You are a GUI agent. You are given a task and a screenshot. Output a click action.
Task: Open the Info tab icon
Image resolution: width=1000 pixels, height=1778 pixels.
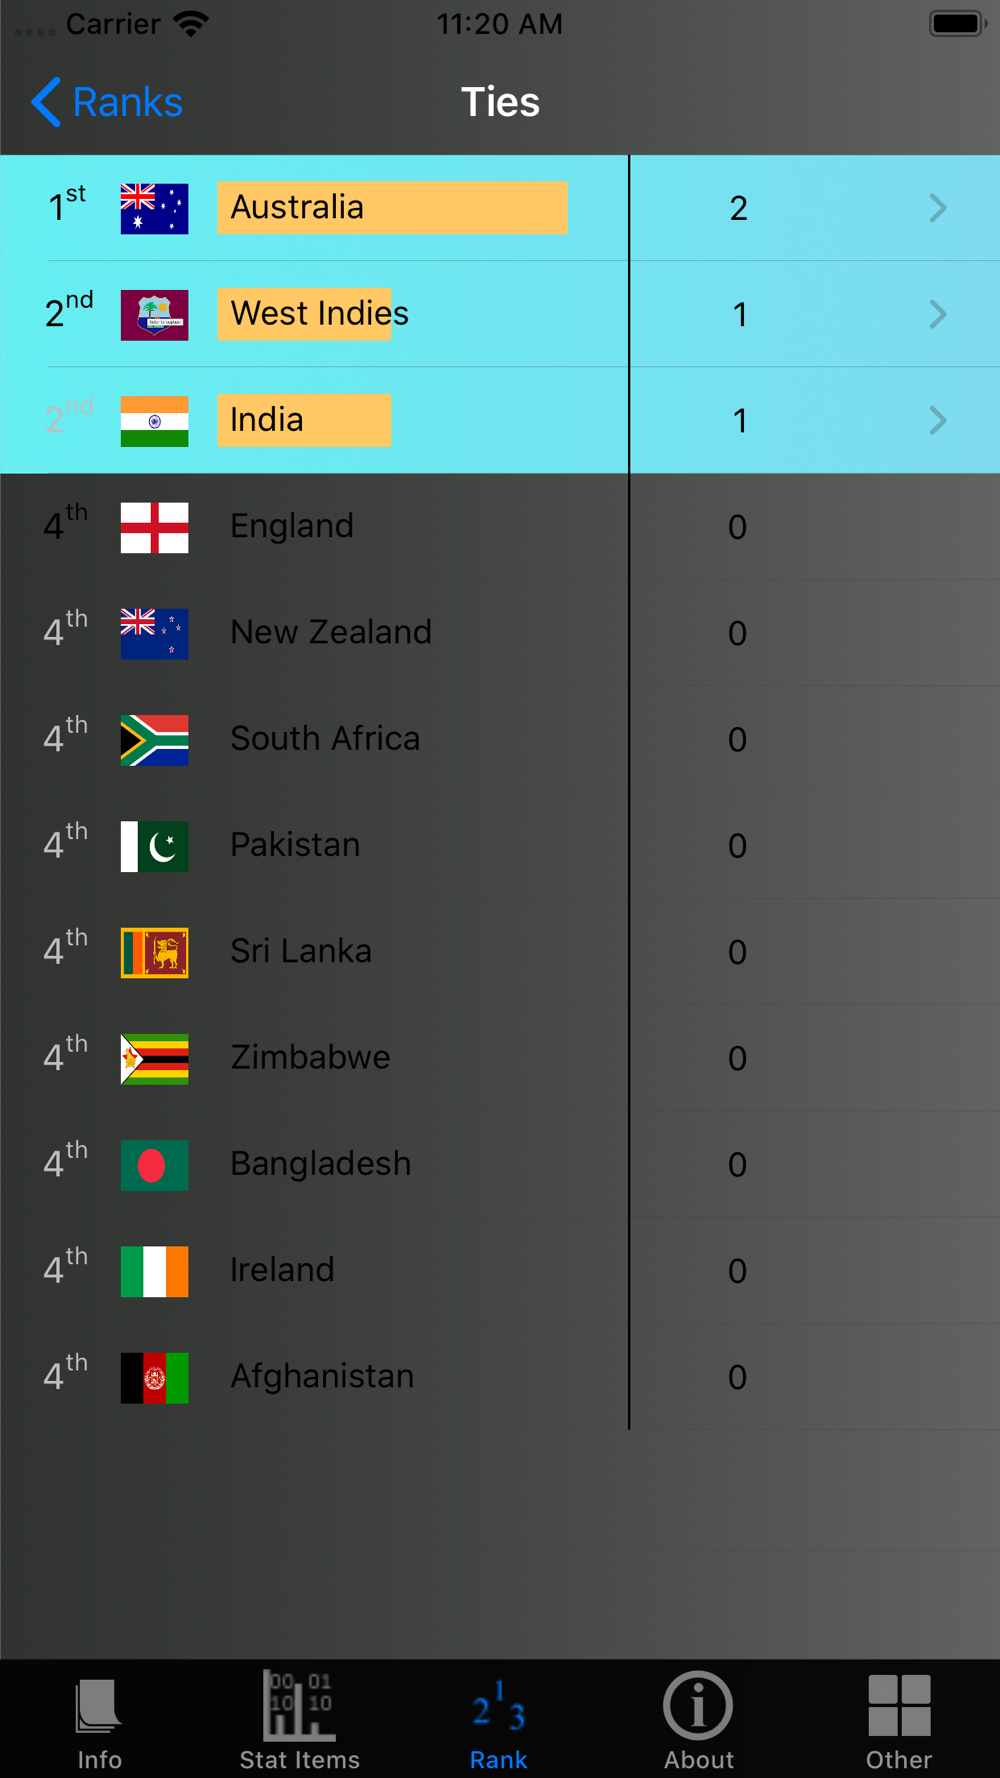click(99, 1707)
